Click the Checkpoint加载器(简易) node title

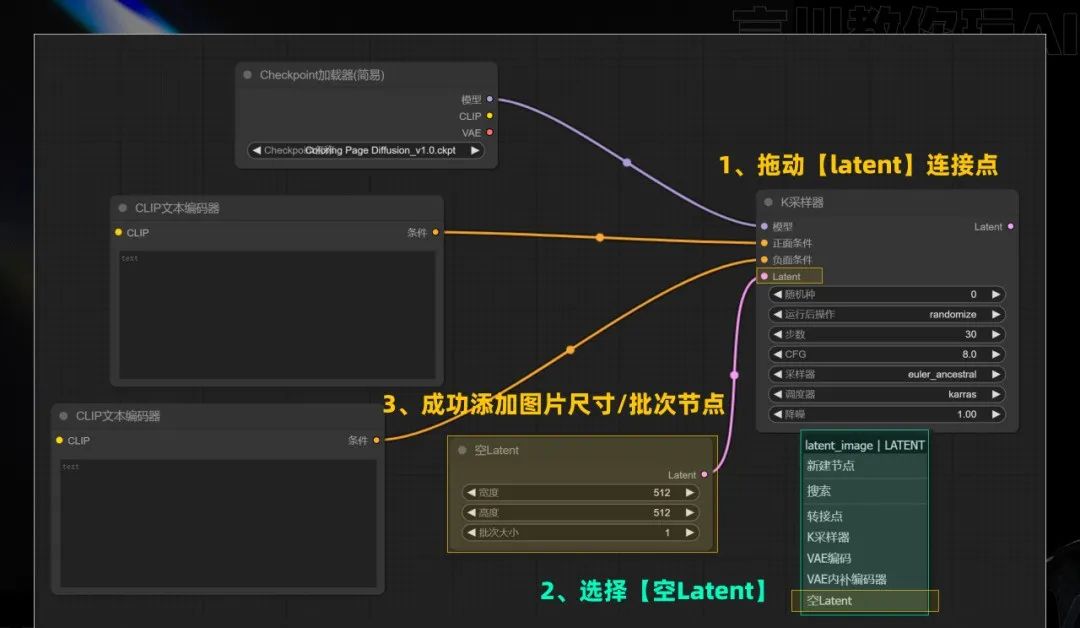click(x=322, y=74)
